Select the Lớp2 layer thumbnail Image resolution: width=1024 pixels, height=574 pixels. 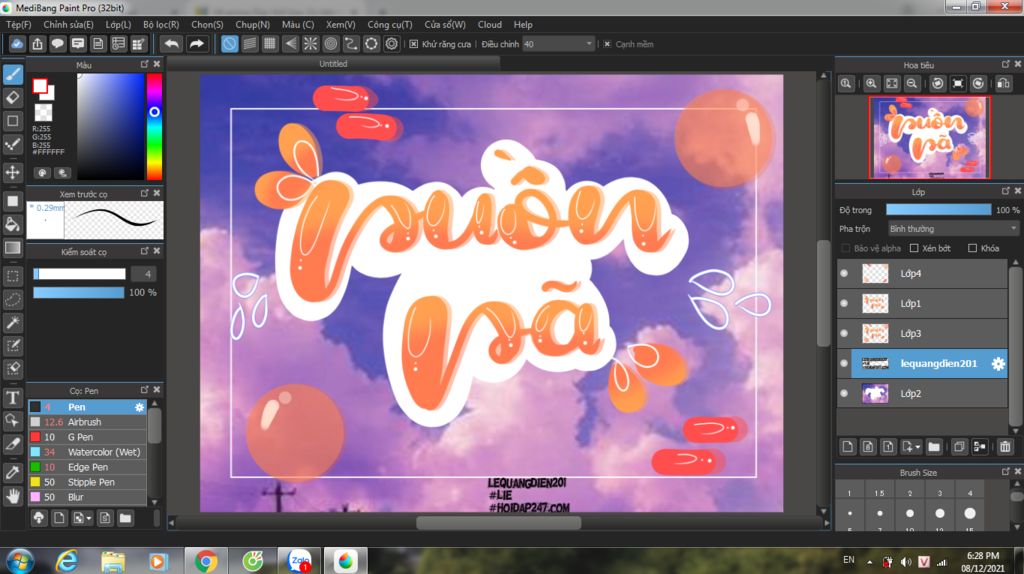[x=875, y=394]
